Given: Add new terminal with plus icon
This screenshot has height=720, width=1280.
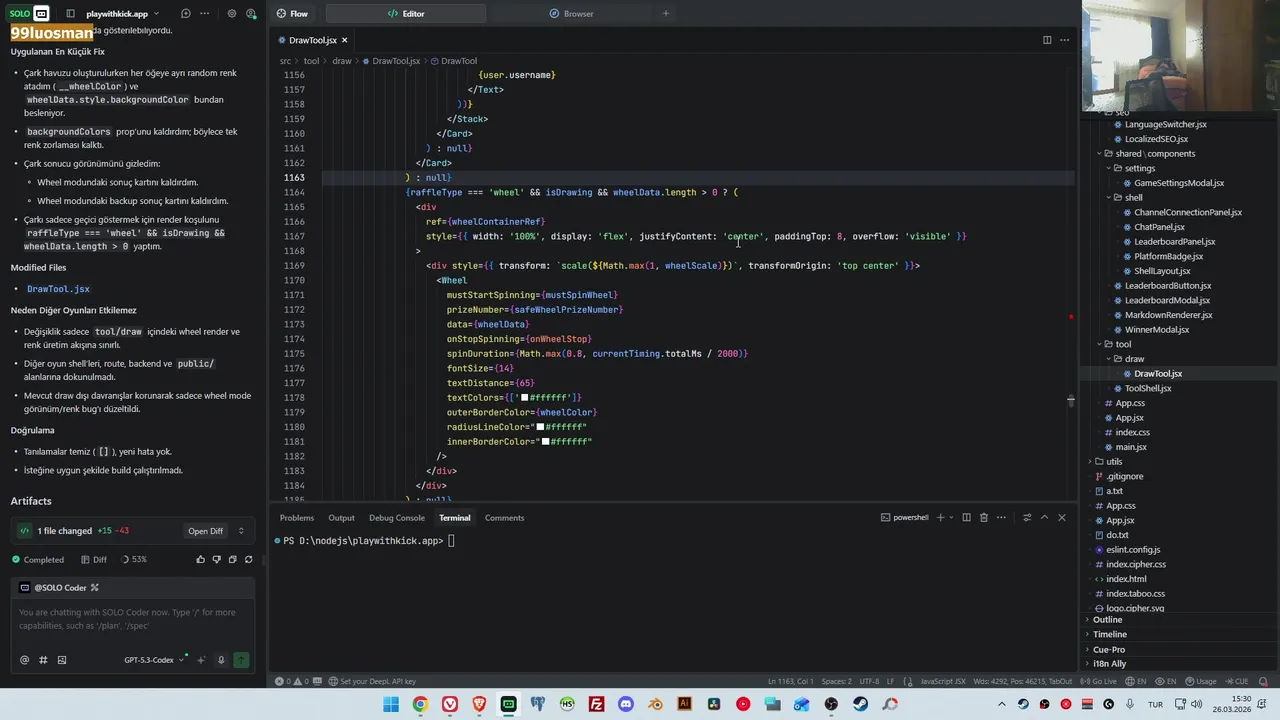Looking at the screenshot, I should pos(940,518).
